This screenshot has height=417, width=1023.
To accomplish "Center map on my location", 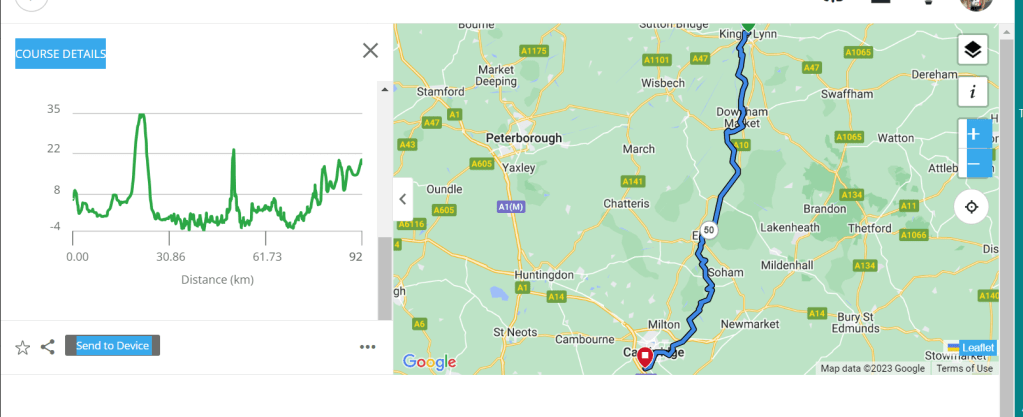I will 971,207.
